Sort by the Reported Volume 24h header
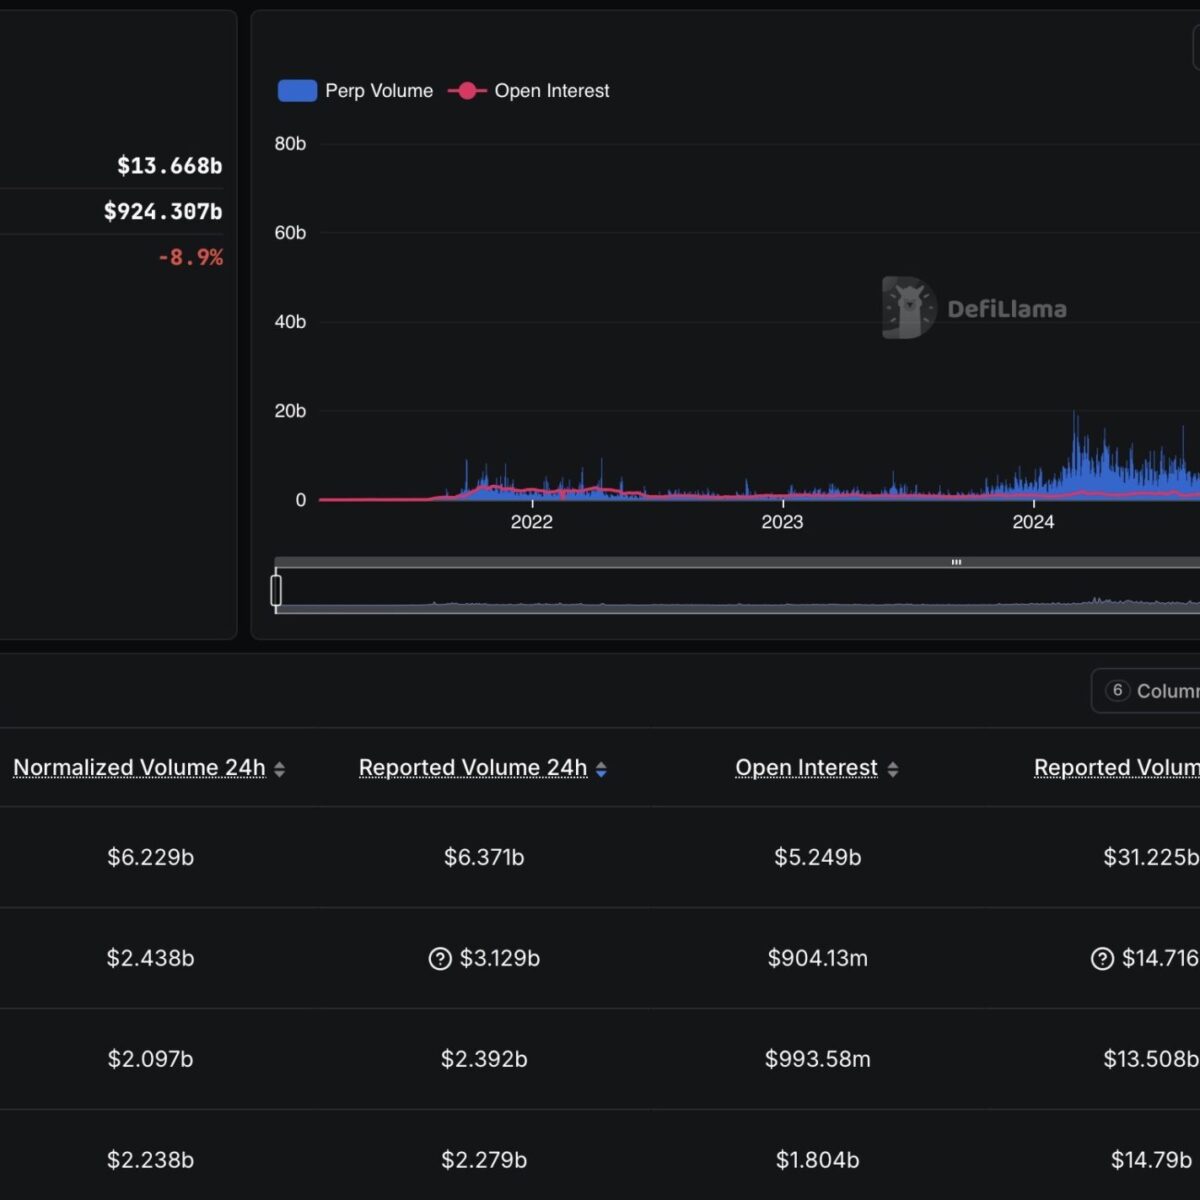Image resolution: width=1200 pixels, height=1200 pixels. click(472, 768)
